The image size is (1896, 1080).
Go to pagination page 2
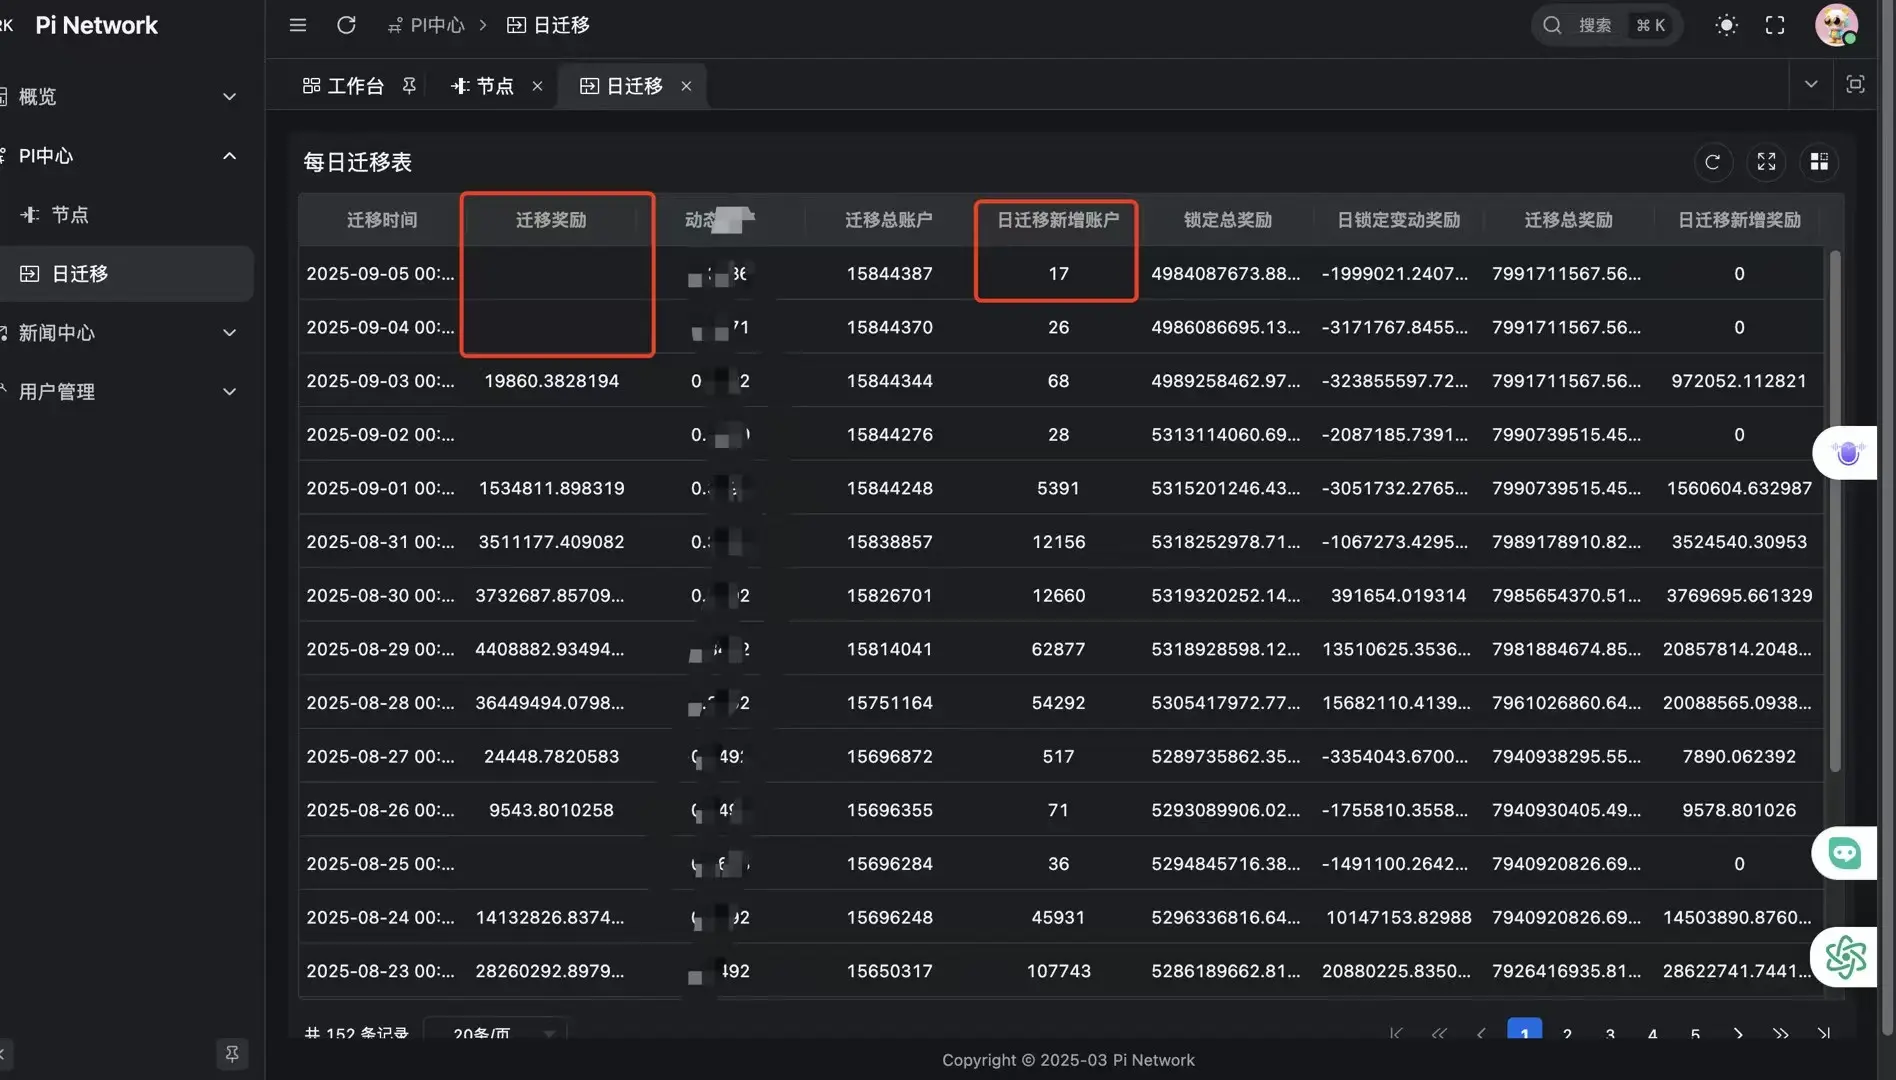[1567, 1034]
